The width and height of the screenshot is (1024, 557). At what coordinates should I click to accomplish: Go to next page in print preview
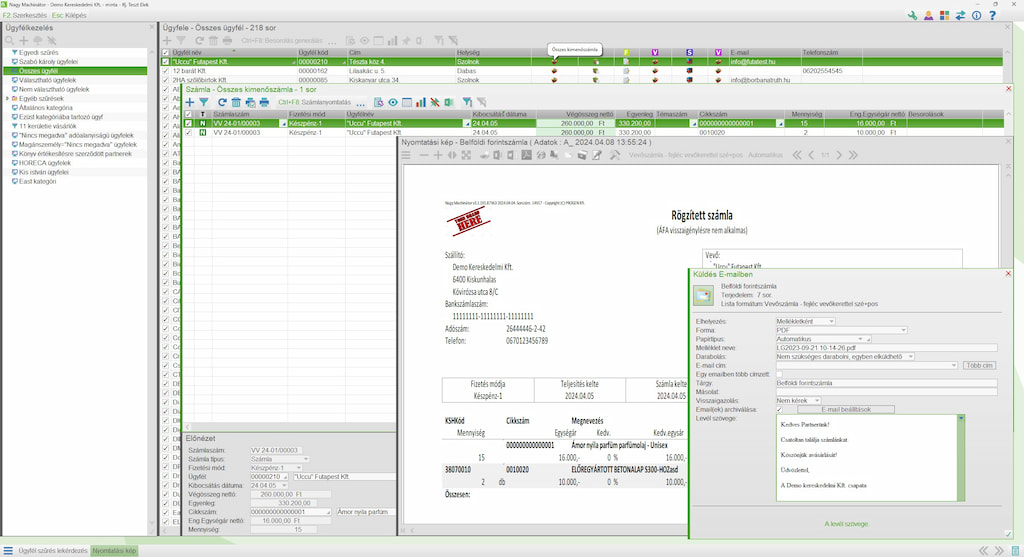[x=840, y=155]
